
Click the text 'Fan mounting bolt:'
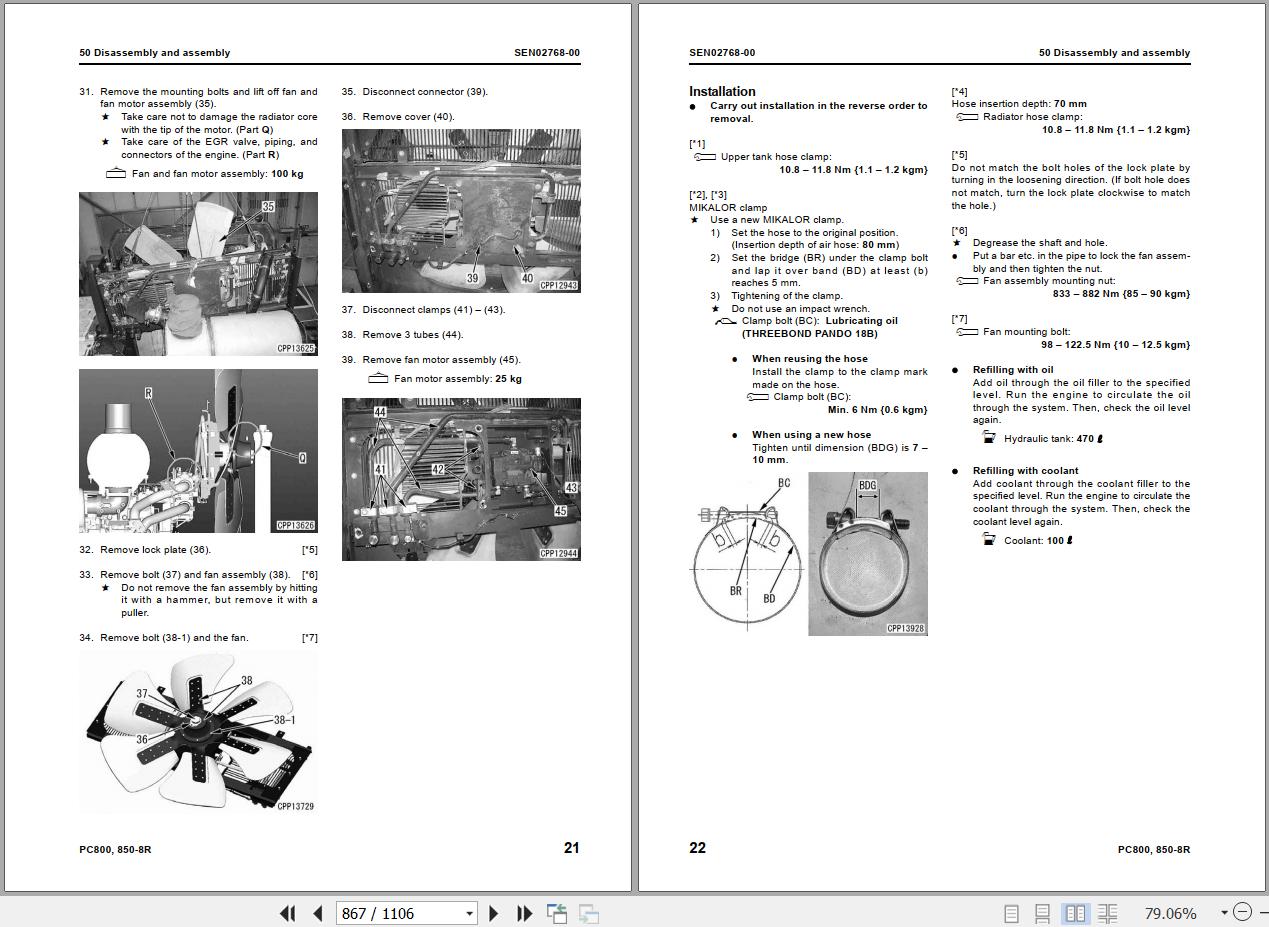pos(1027,332)
